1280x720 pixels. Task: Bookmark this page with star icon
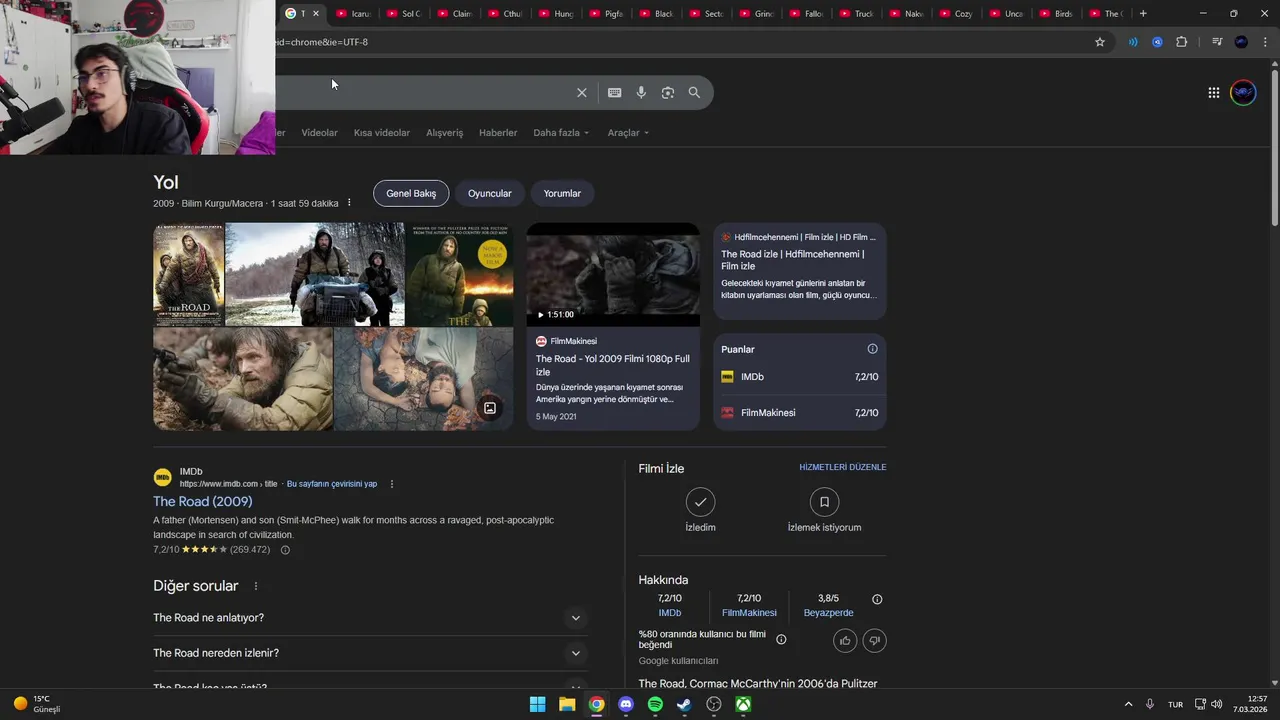1100,42
